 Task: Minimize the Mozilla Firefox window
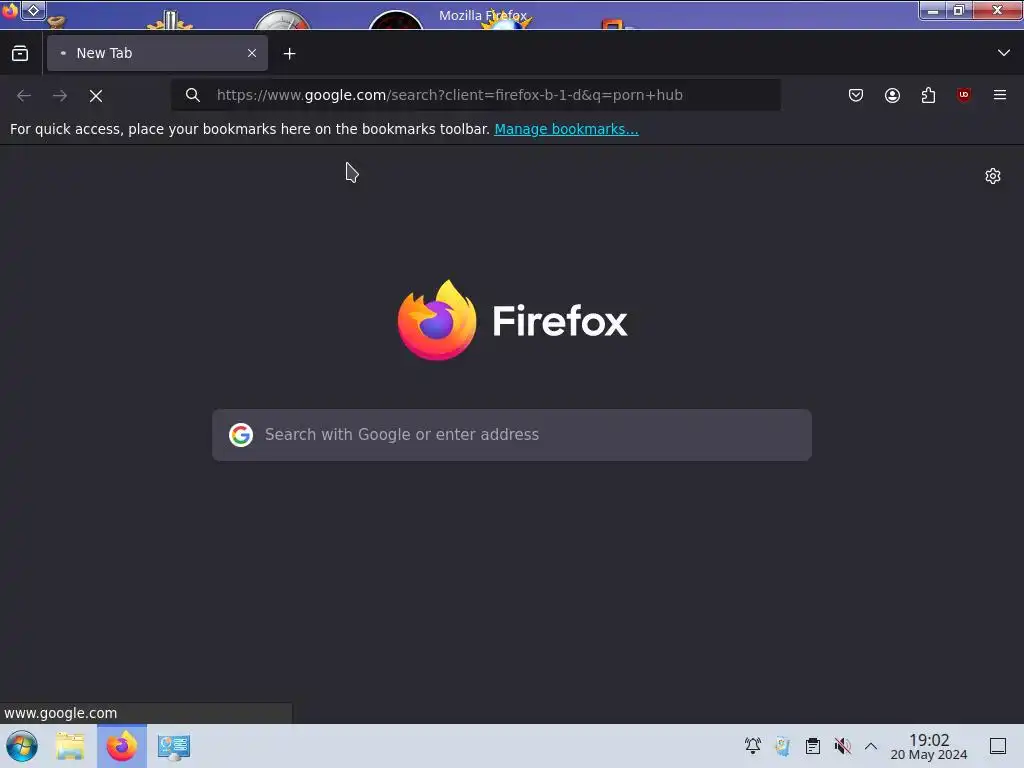tap(933, 10)
